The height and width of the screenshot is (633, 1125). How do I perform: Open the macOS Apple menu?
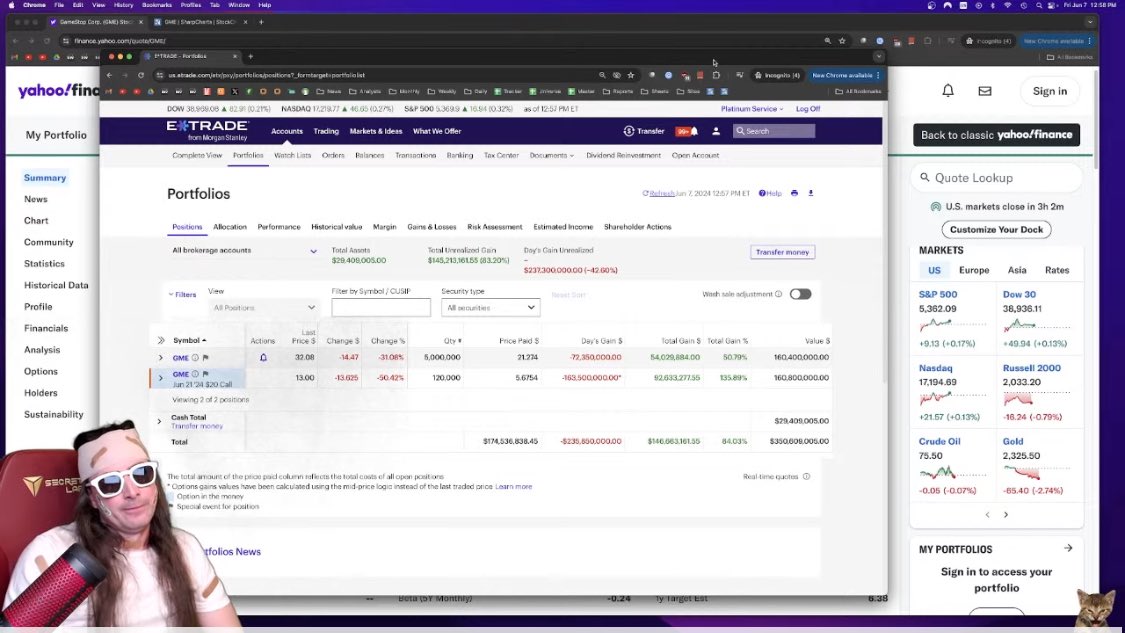11,5
